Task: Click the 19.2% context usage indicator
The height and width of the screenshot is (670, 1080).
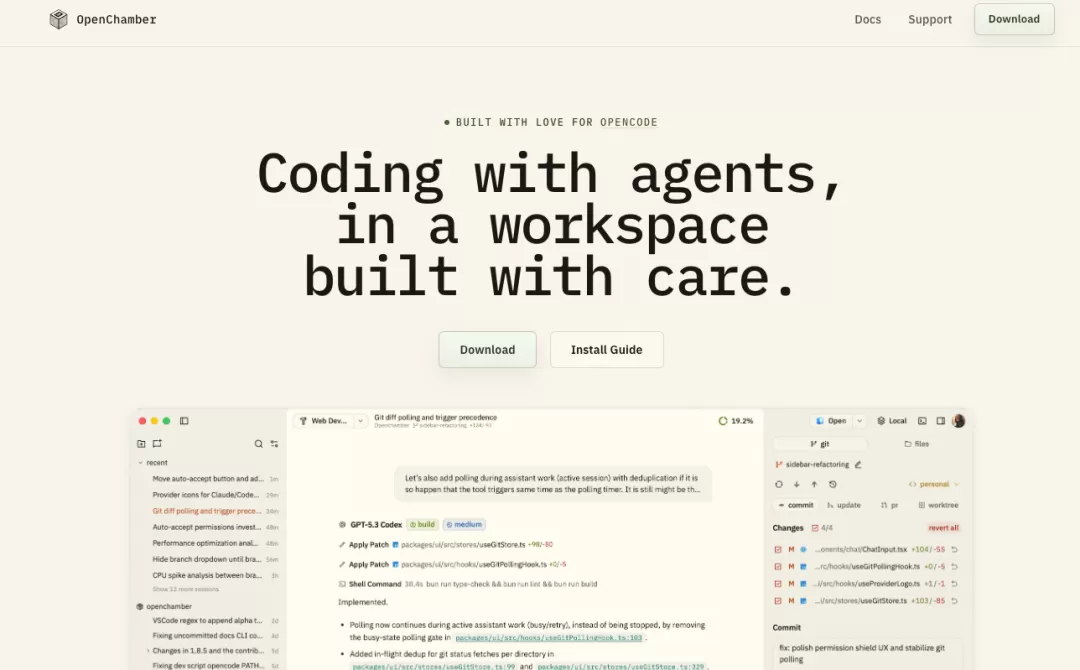Action: tap(736, 421)
